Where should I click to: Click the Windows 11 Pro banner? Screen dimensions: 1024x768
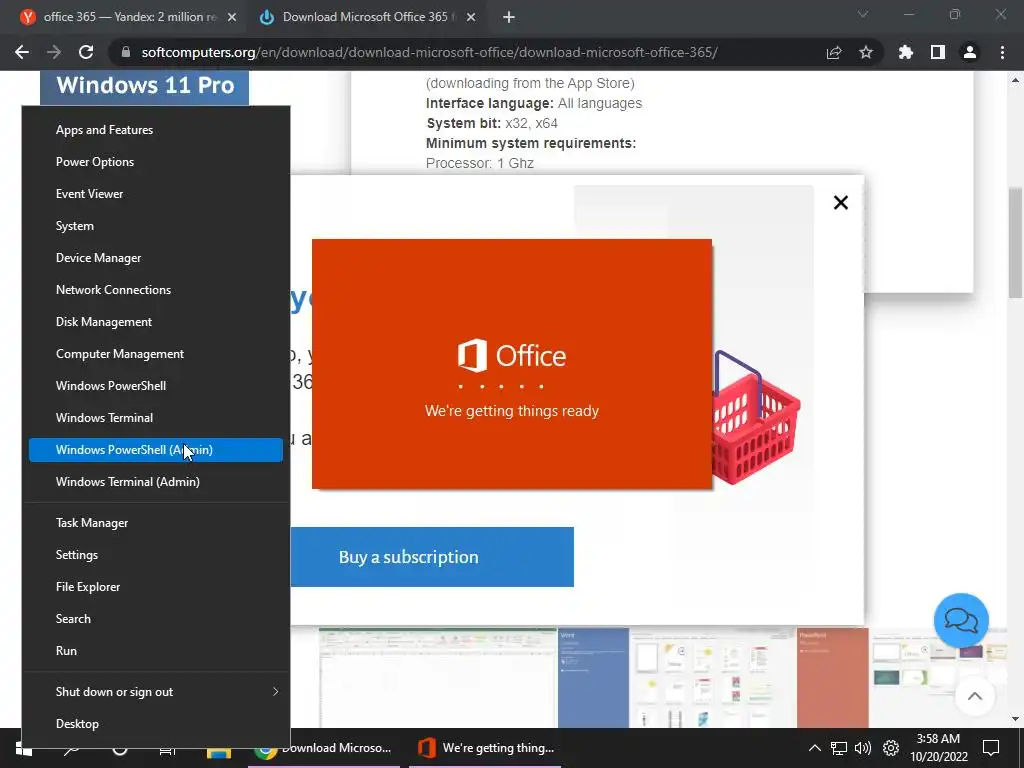click(x=145, y=86)
